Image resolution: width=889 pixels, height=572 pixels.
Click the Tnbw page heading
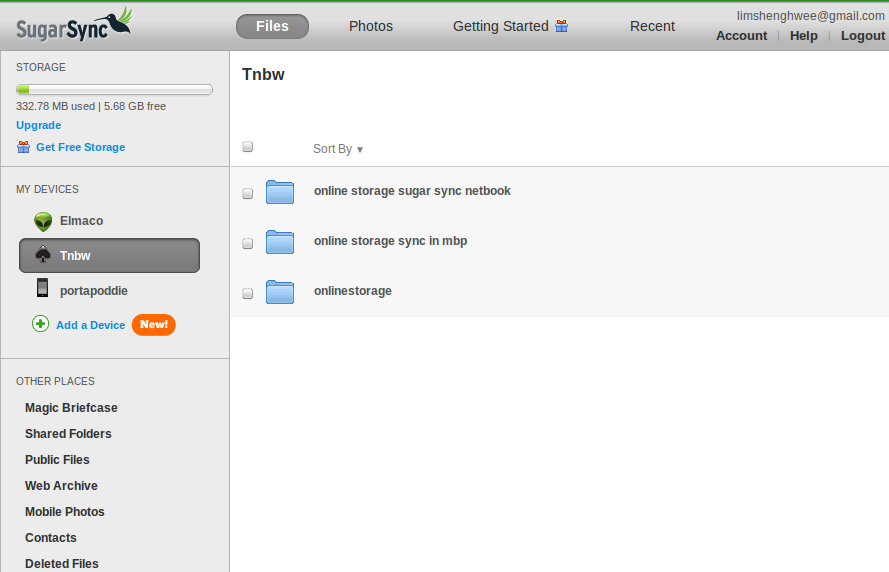click(263, 75)
